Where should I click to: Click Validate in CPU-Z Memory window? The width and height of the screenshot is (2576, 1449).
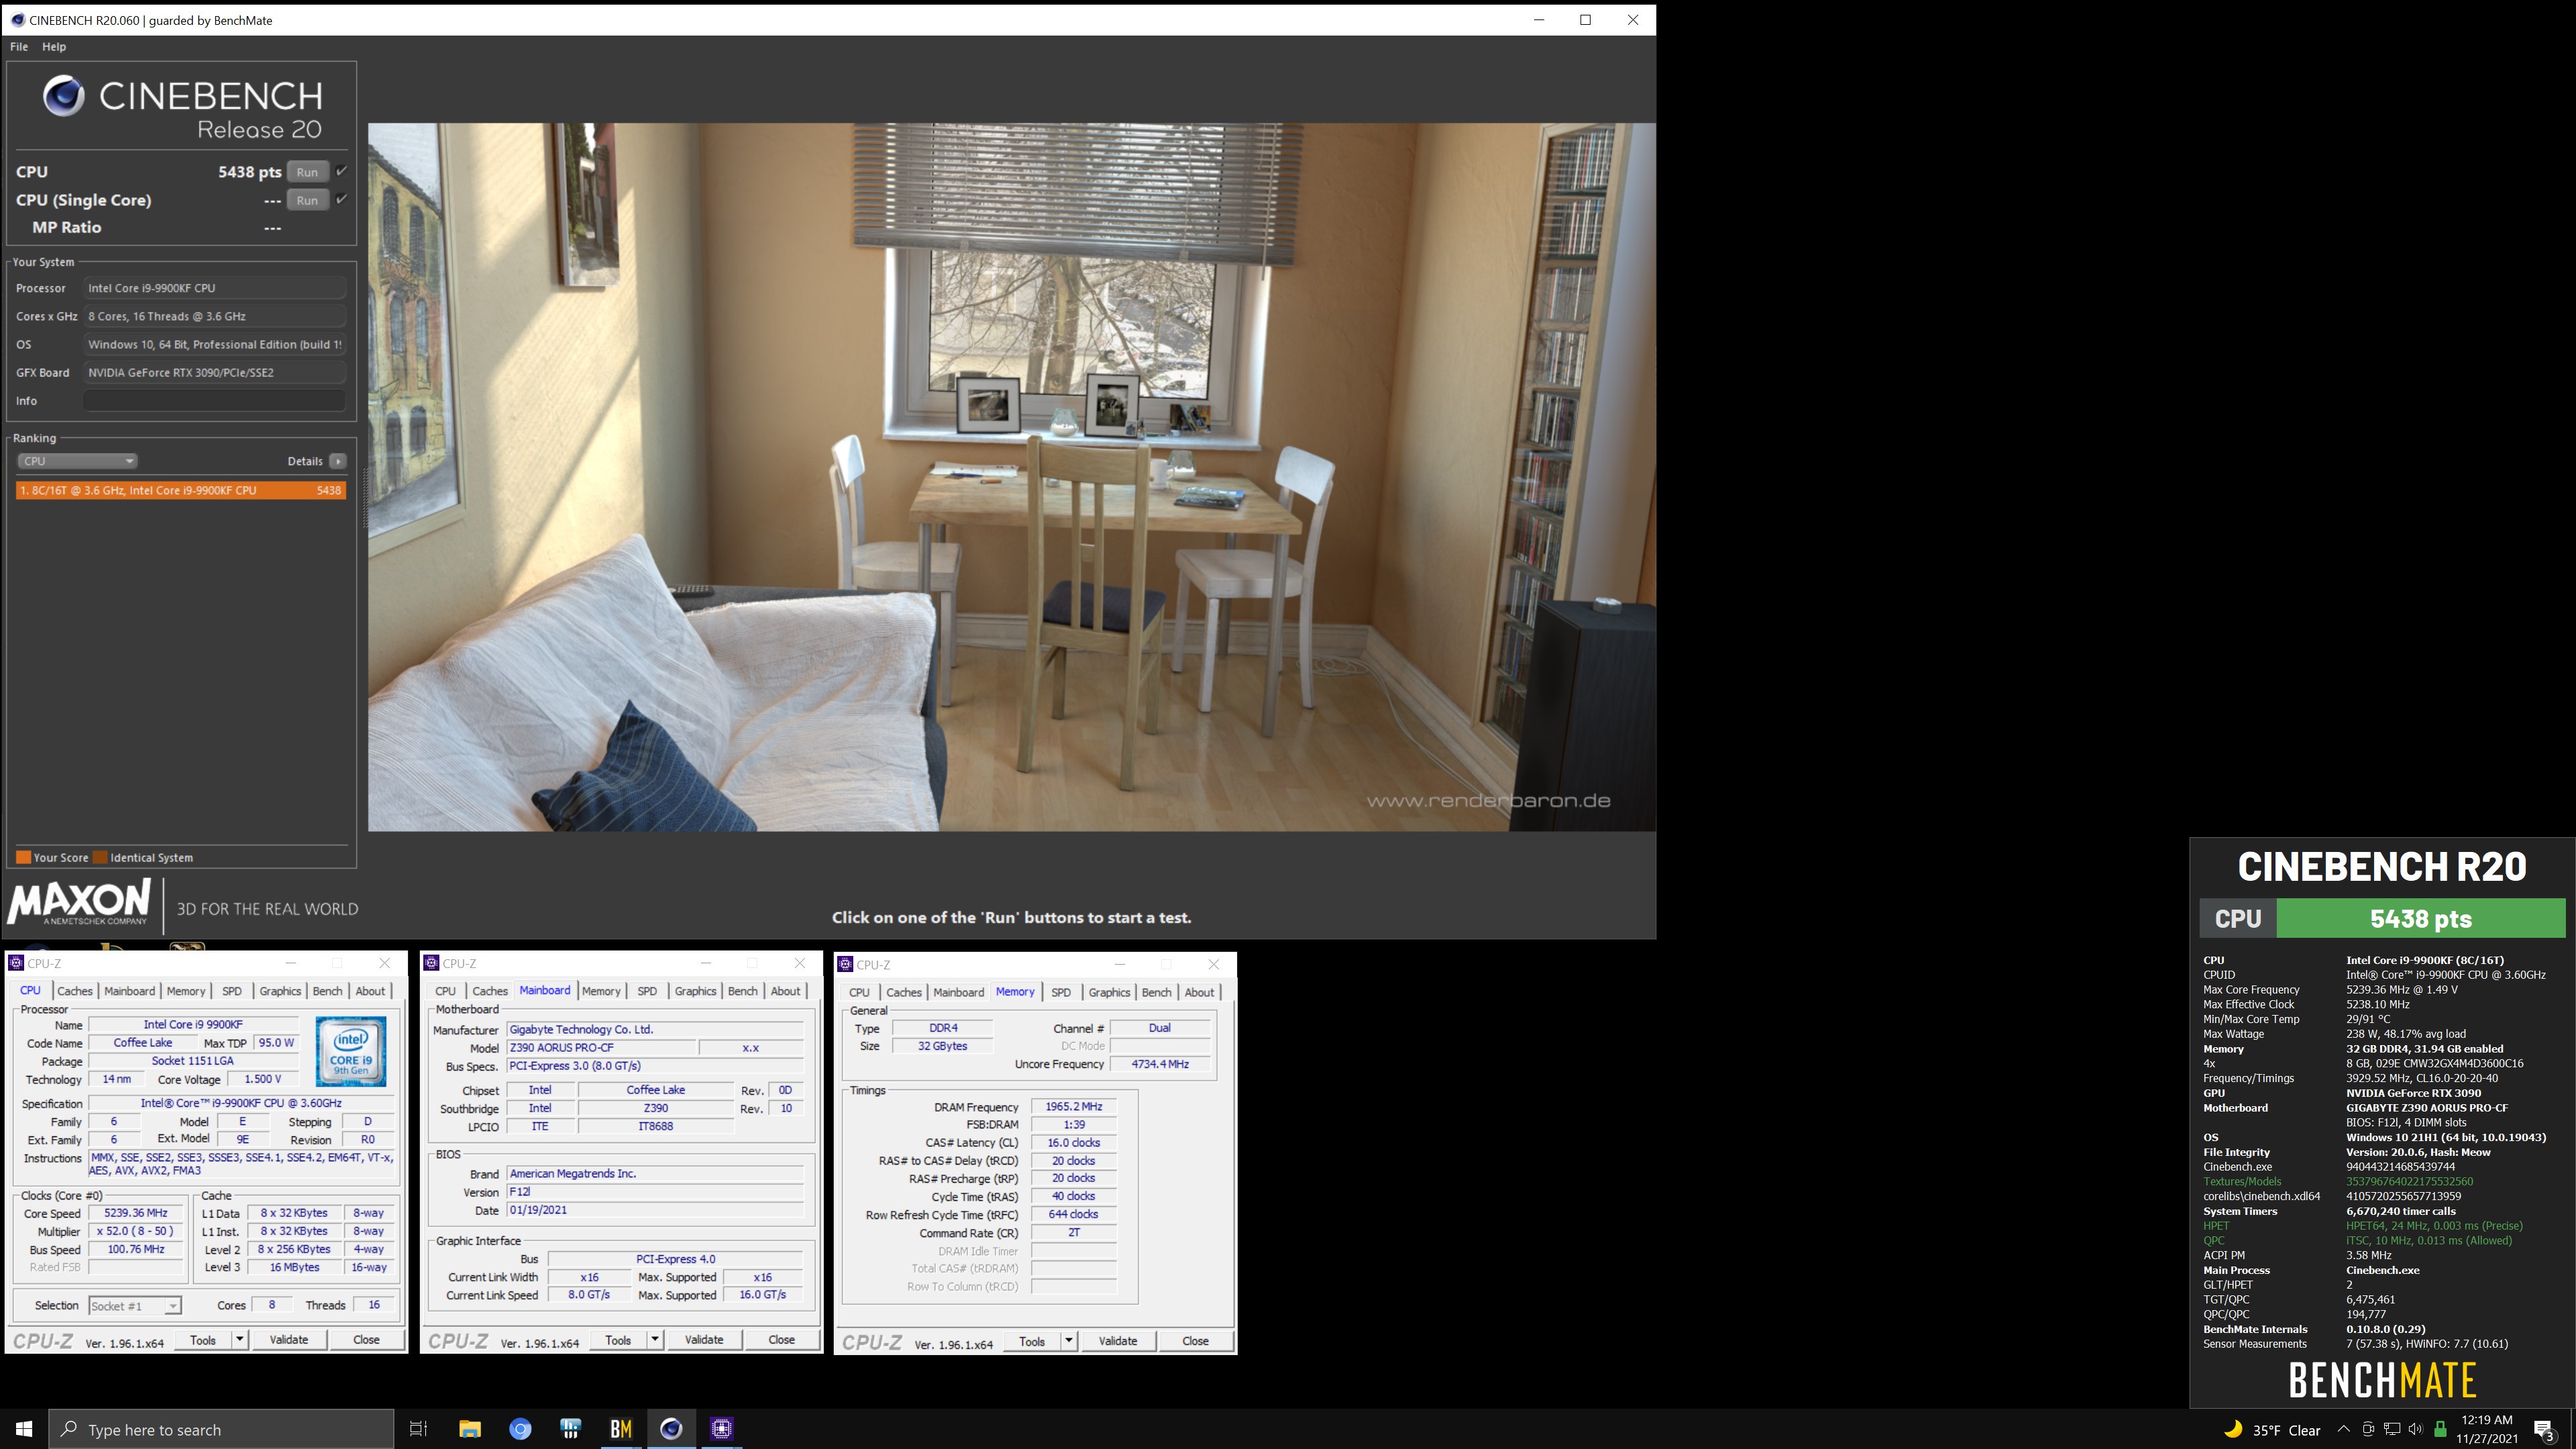click(x=1118, y=1341)
